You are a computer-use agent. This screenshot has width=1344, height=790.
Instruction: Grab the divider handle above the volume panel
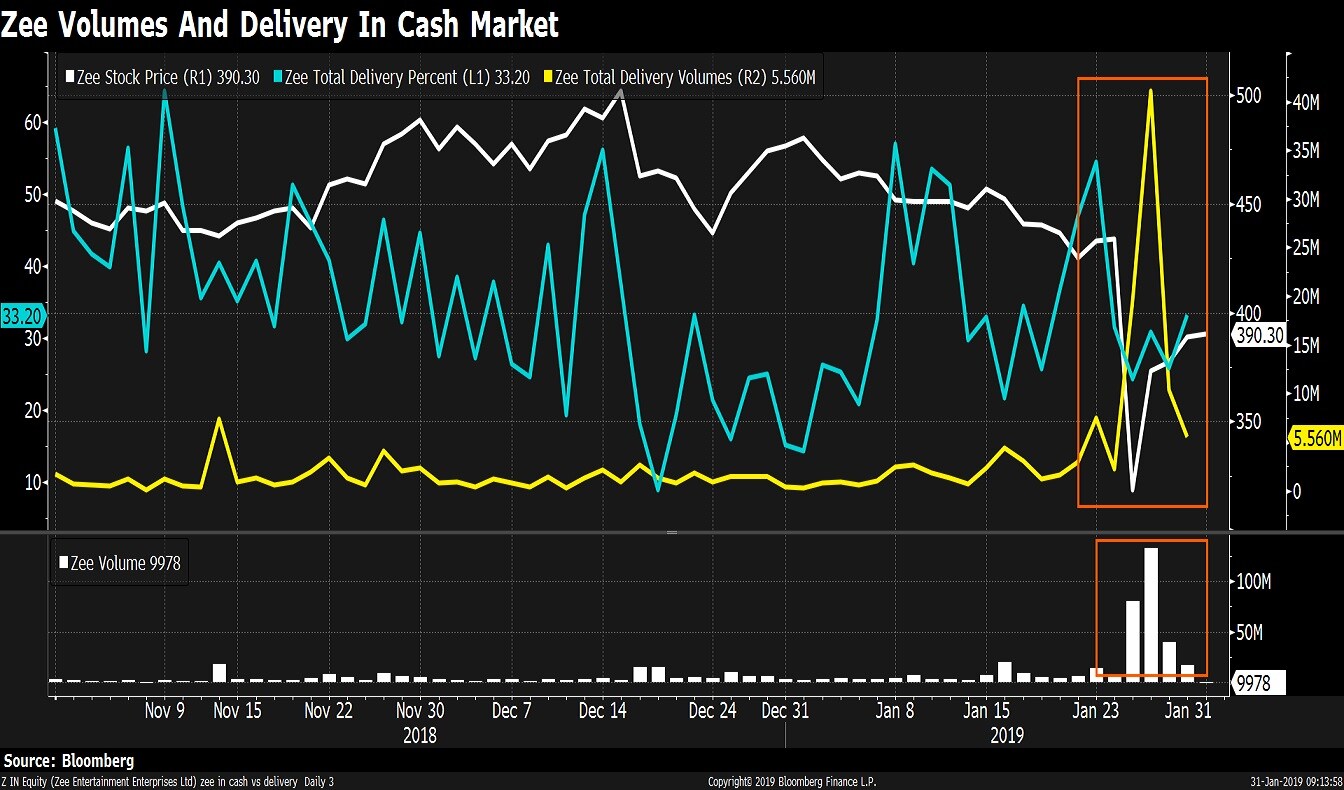tap(671, 533)
